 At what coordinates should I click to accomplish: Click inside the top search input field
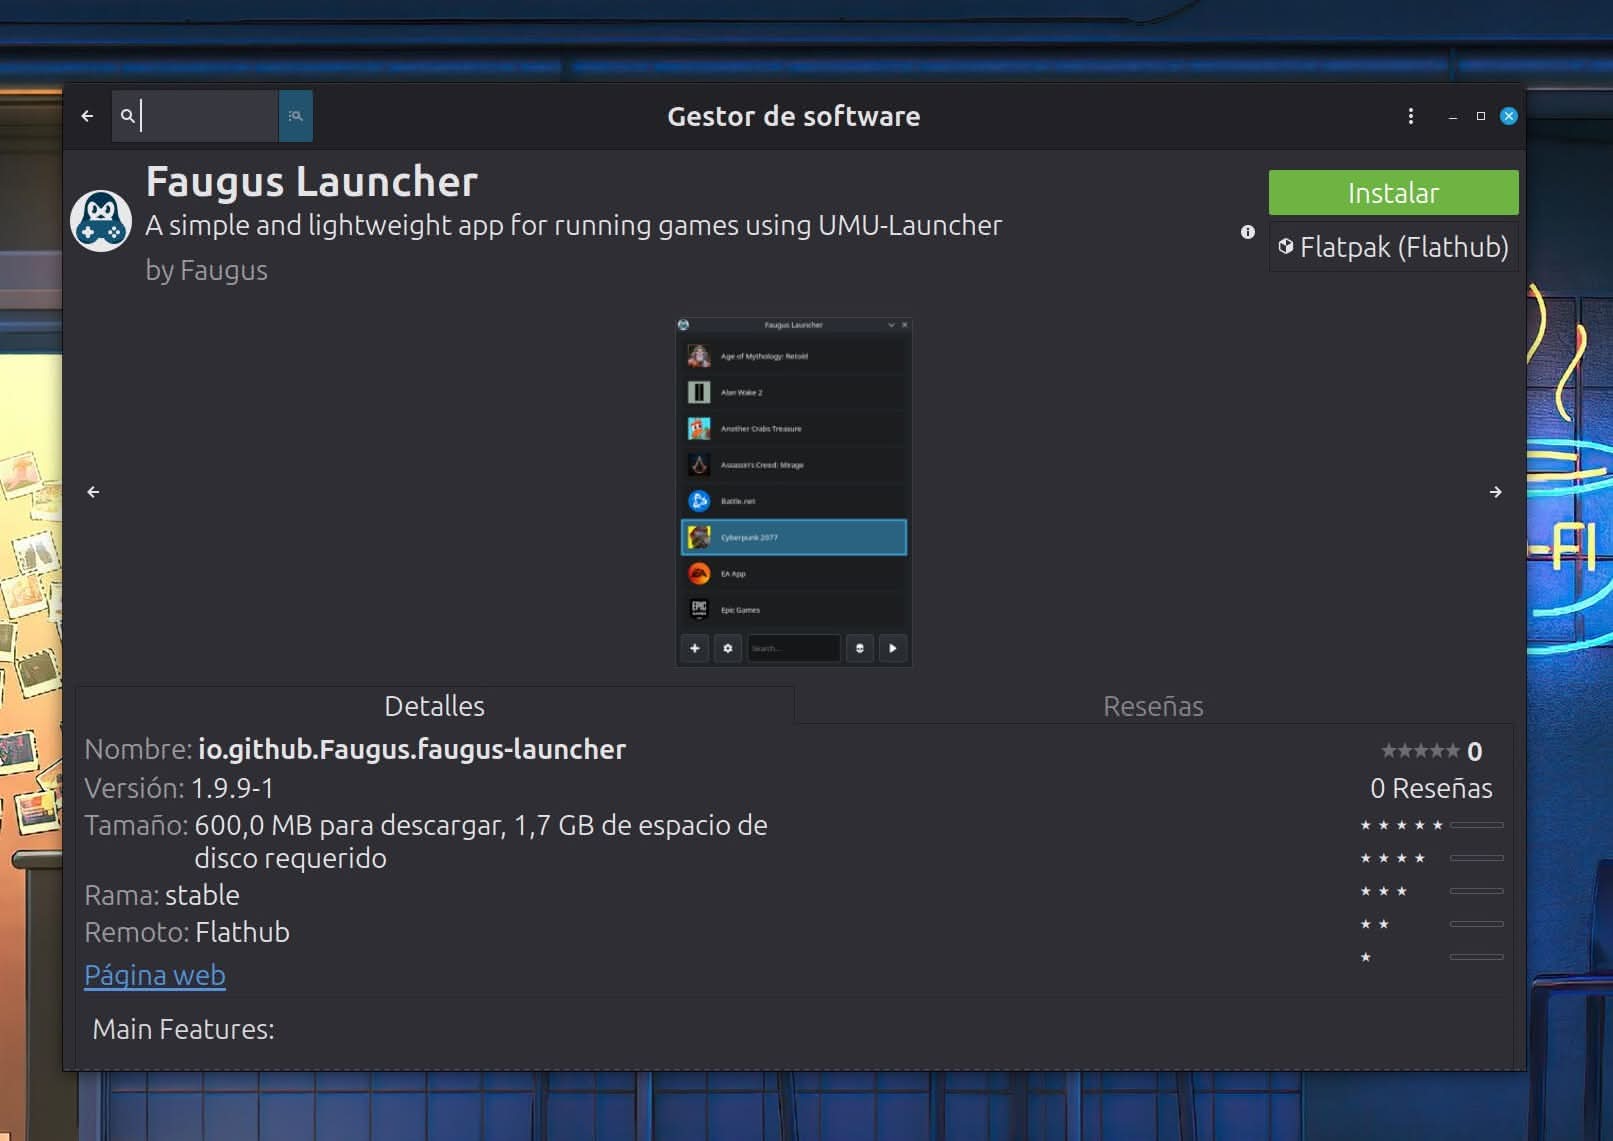[200, 116]
